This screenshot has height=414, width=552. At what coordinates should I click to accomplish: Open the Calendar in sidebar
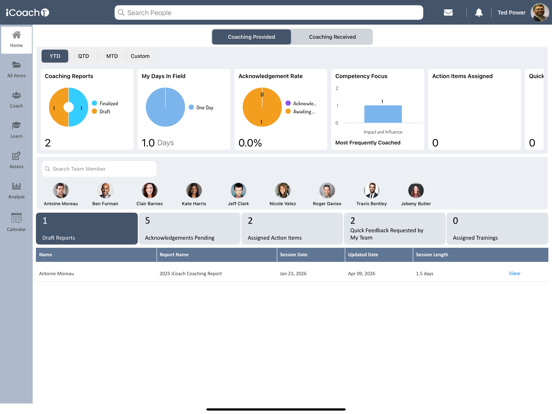coord(16,222)
